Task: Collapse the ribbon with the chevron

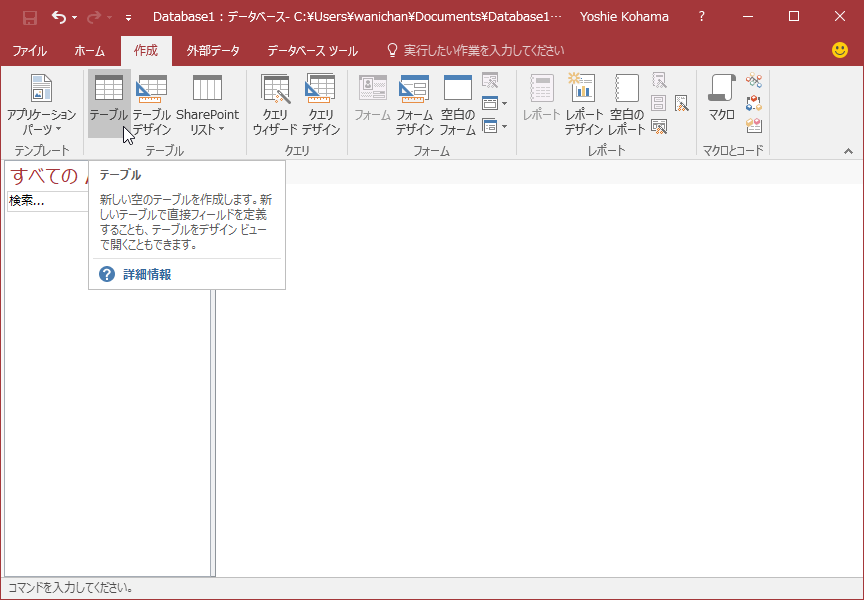Action: 848,151
